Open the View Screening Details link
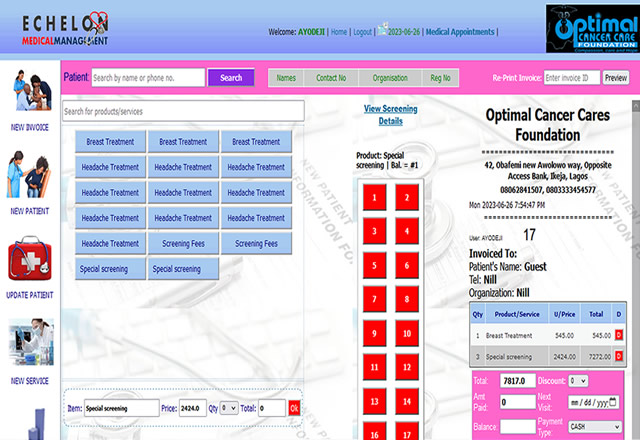Viewport: 640px width, 440px height. point(391,115)
